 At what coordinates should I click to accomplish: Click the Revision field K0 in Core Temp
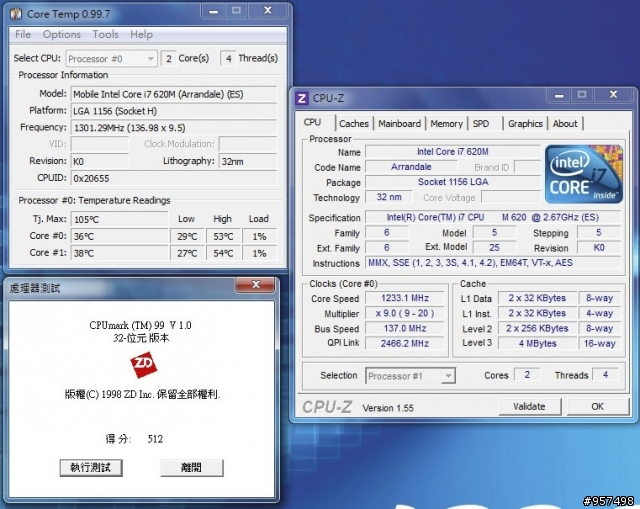[x=100, y=161]
